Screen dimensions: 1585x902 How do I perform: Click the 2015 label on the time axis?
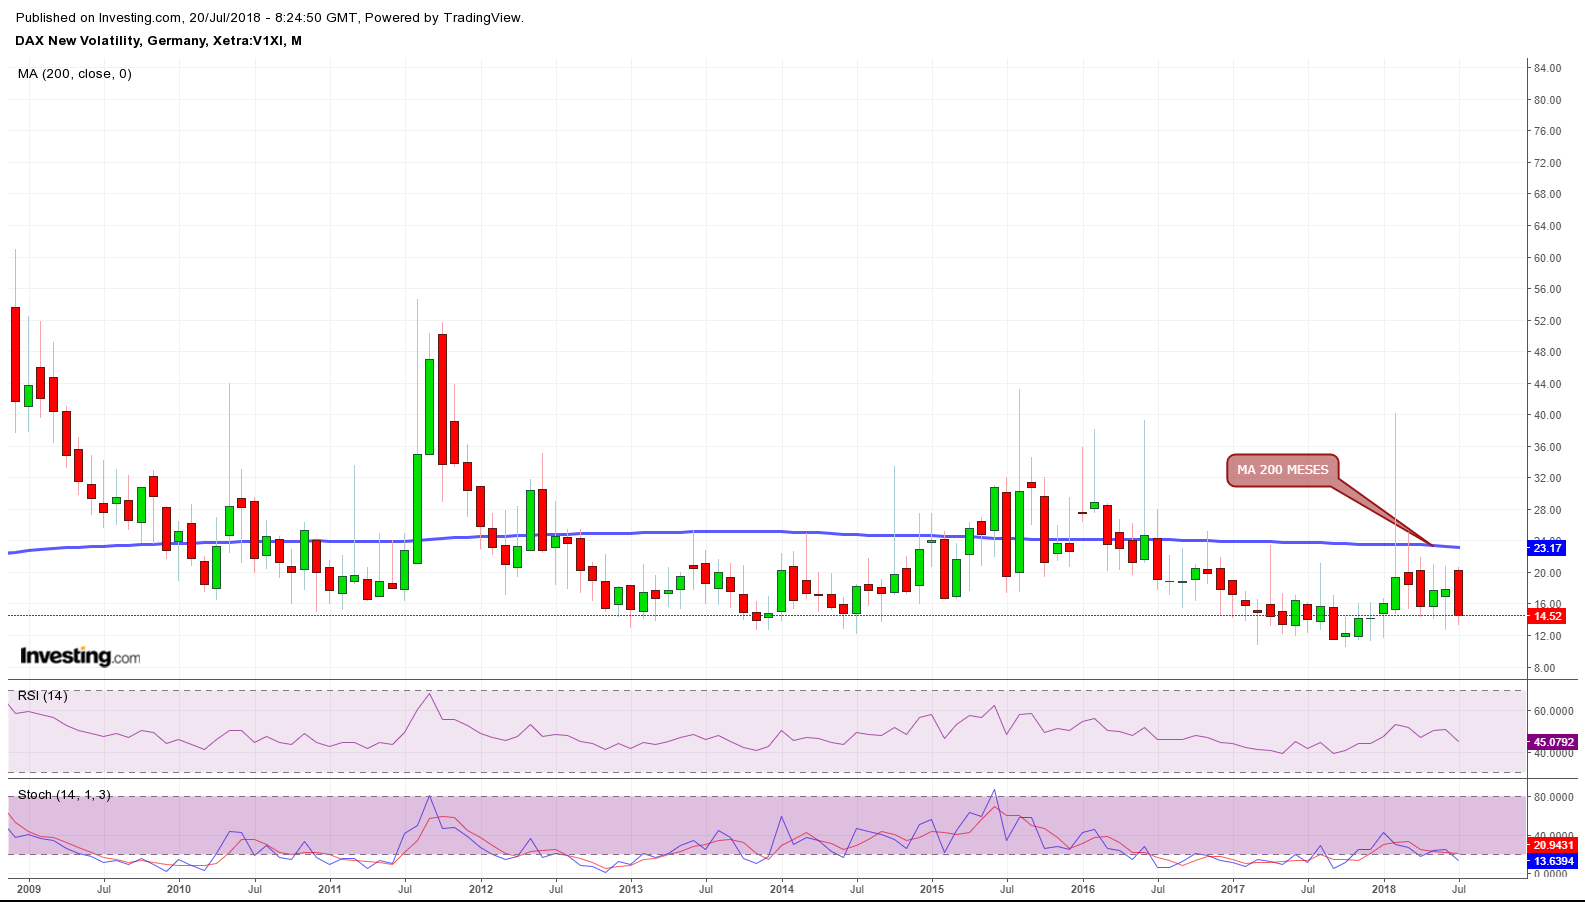point(931,889)
